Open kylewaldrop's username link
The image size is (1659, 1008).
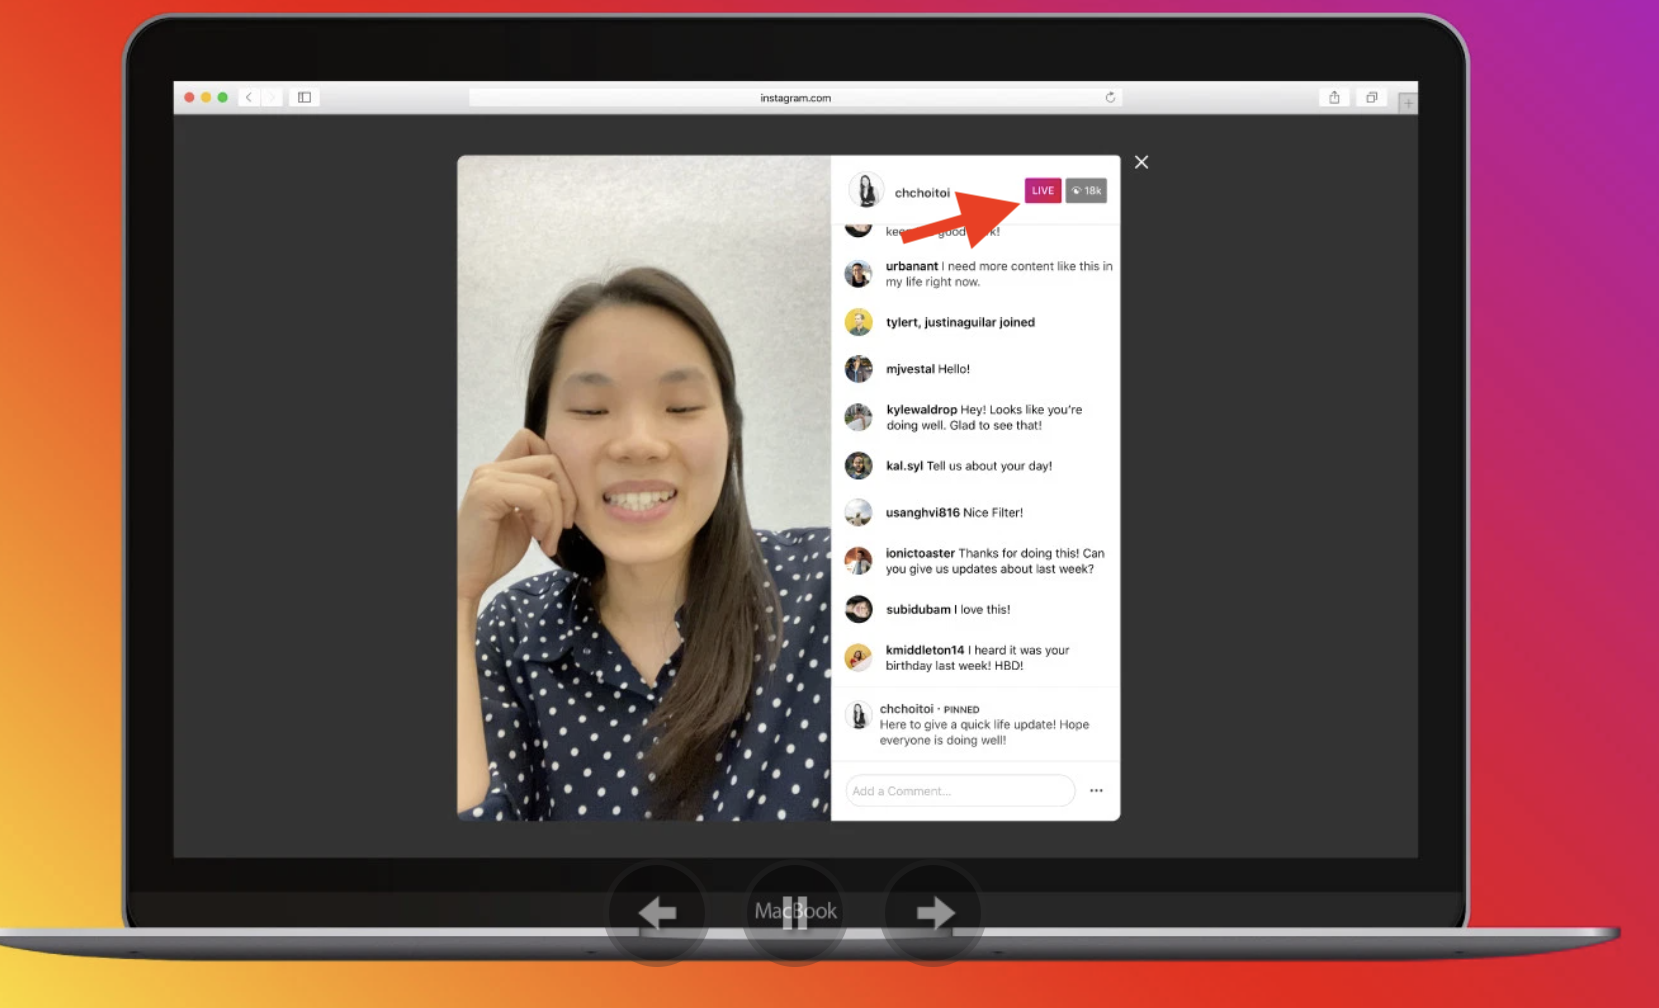pyautogui.click(x=921, y=409)
